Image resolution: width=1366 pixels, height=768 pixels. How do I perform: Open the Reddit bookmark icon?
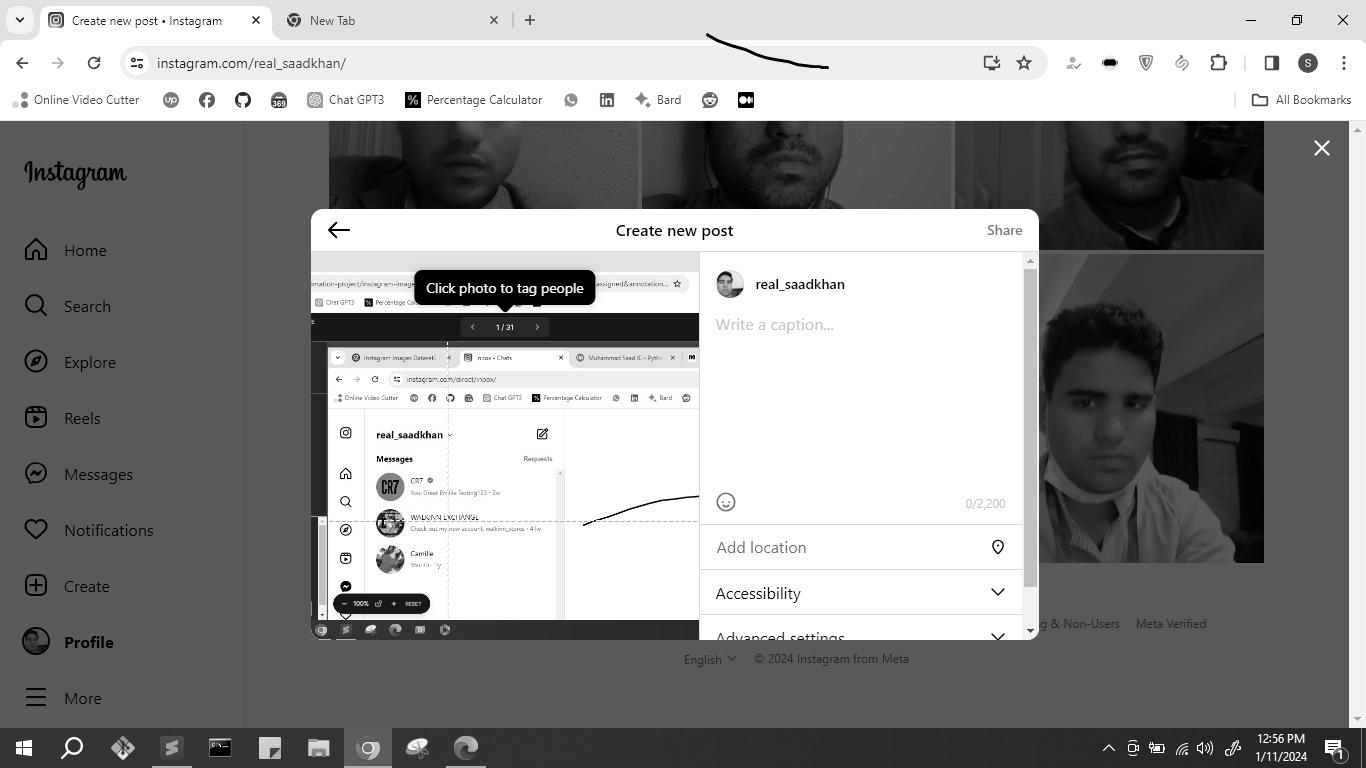tap(710, 100)
